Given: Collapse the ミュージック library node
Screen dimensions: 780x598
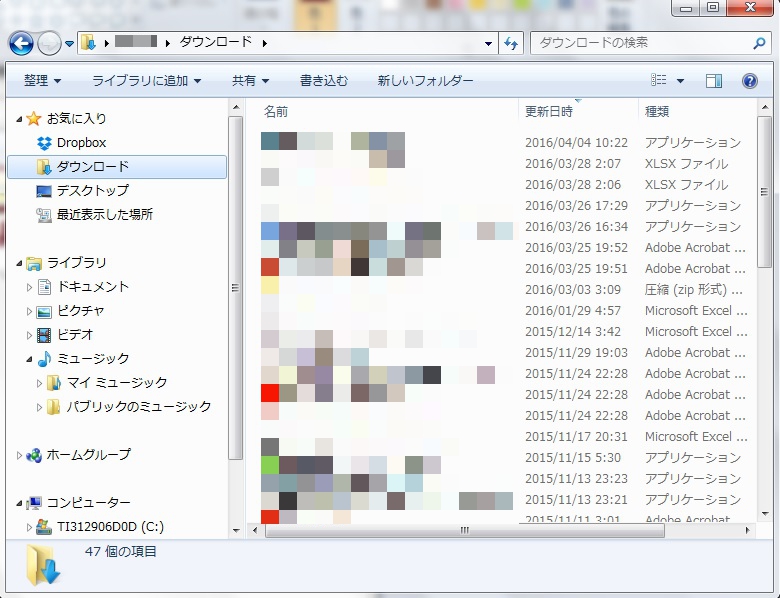Looking at the screenshot, I should coord(29,358).
